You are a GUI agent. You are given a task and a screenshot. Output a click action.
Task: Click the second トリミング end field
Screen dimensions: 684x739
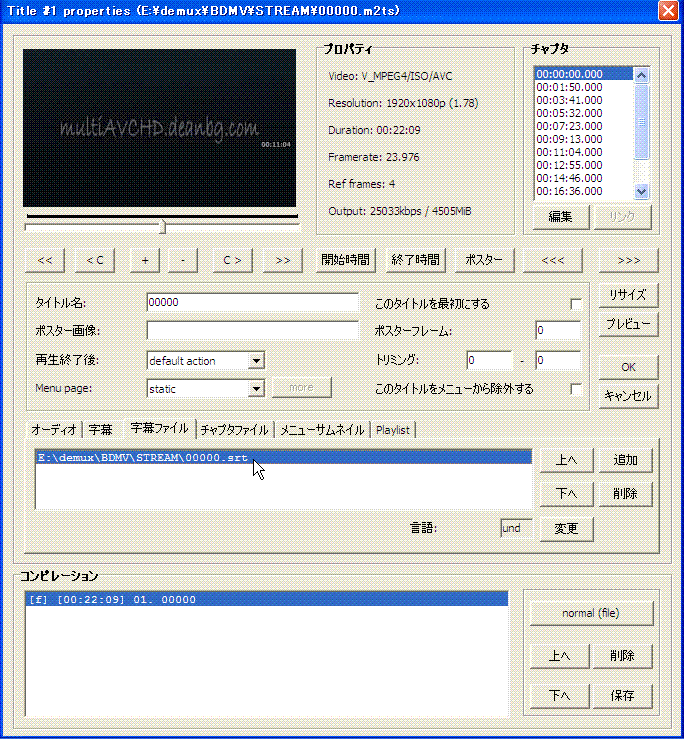(558, 361)
